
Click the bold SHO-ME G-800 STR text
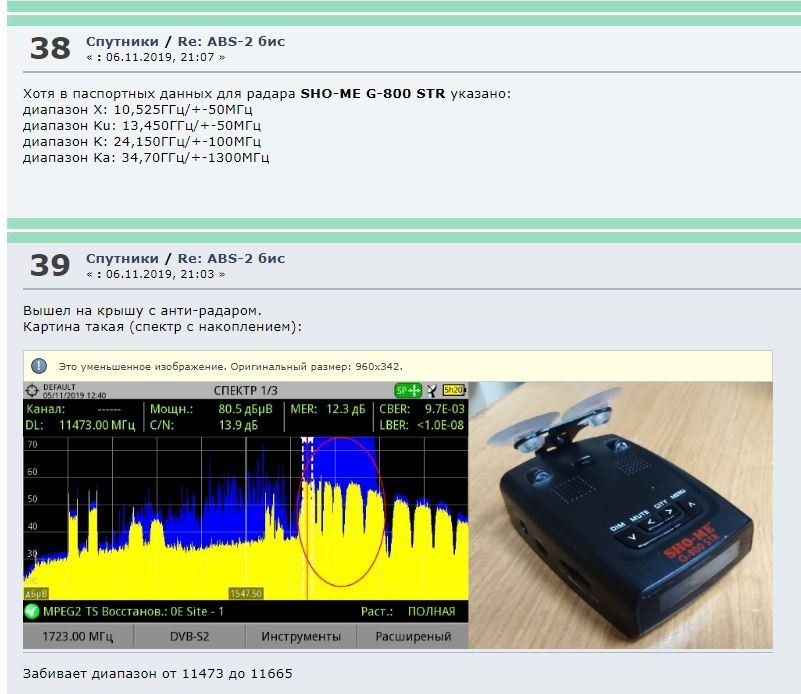pyautogui.click(x=373, y=94)
